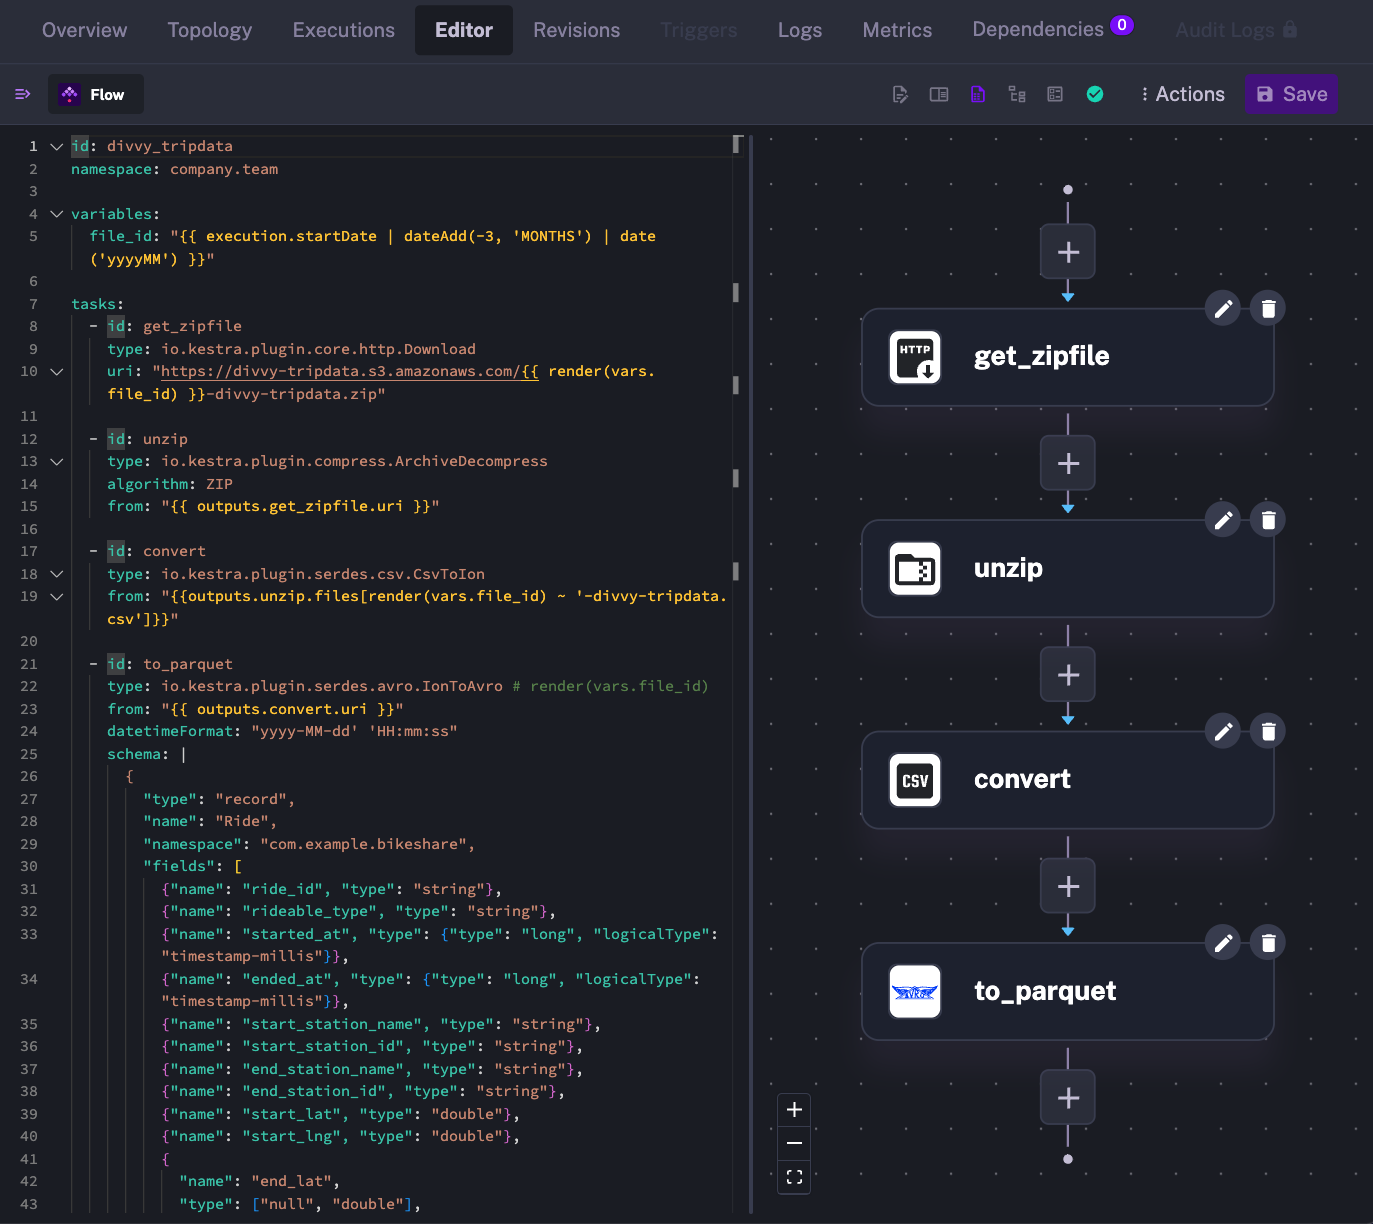This screenshot has height=1224, width=1373.
Task: Delete the unzip task via trash icon
Action: (x=1268, y=520)
